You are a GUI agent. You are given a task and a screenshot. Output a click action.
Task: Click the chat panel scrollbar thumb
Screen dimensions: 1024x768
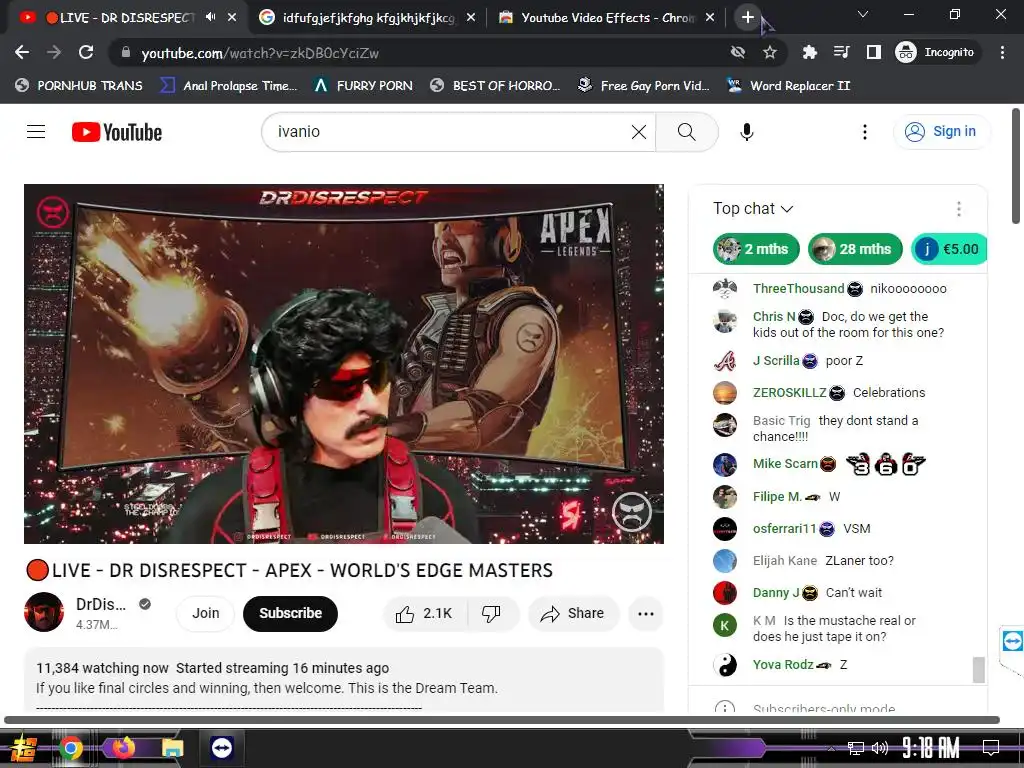[978, 669]
